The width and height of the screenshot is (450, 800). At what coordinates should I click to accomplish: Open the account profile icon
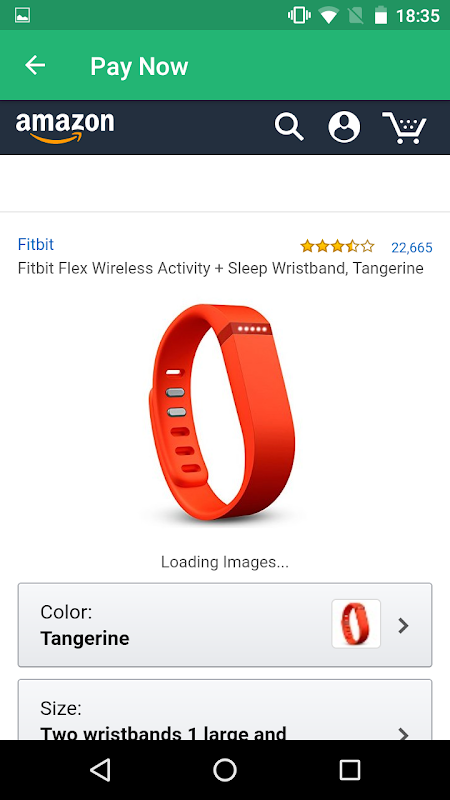click(344, 127)
